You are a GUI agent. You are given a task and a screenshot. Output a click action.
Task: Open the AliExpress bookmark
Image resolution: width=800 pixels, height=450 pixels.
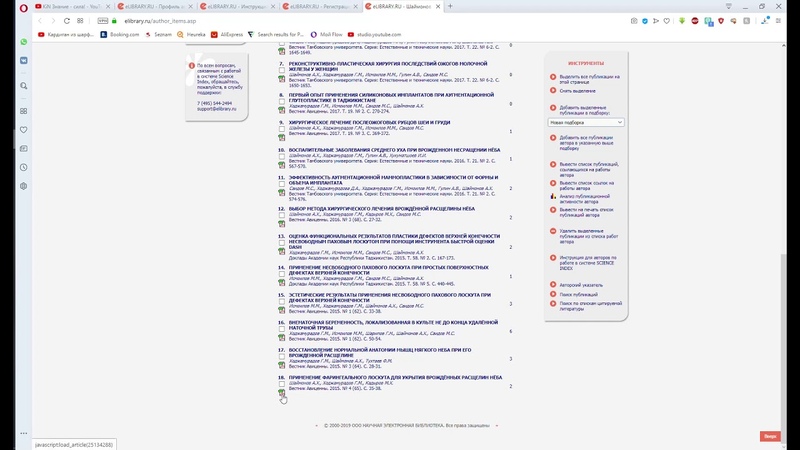point(227,35)
